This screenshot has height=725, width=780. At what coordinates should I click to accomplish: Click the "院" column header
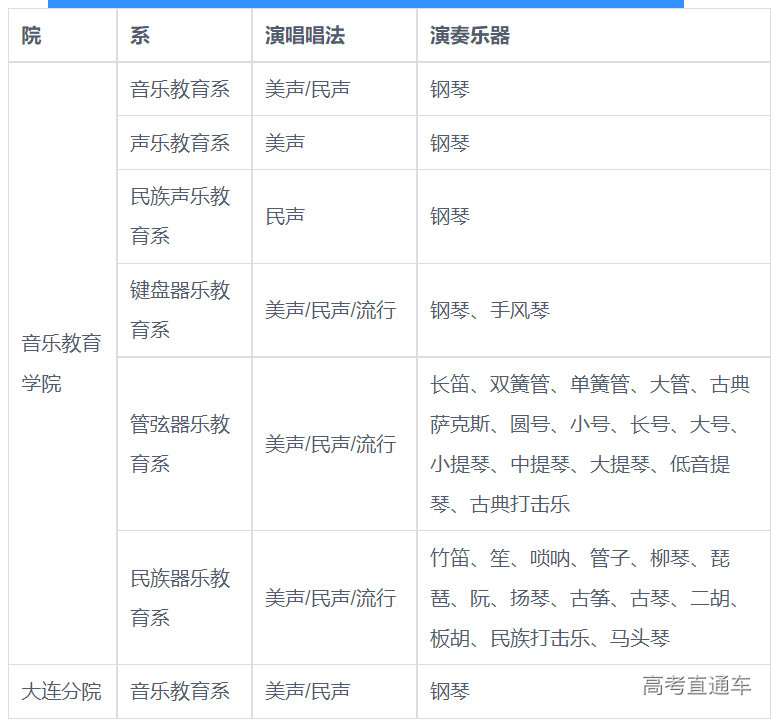(x=32, y=36)
